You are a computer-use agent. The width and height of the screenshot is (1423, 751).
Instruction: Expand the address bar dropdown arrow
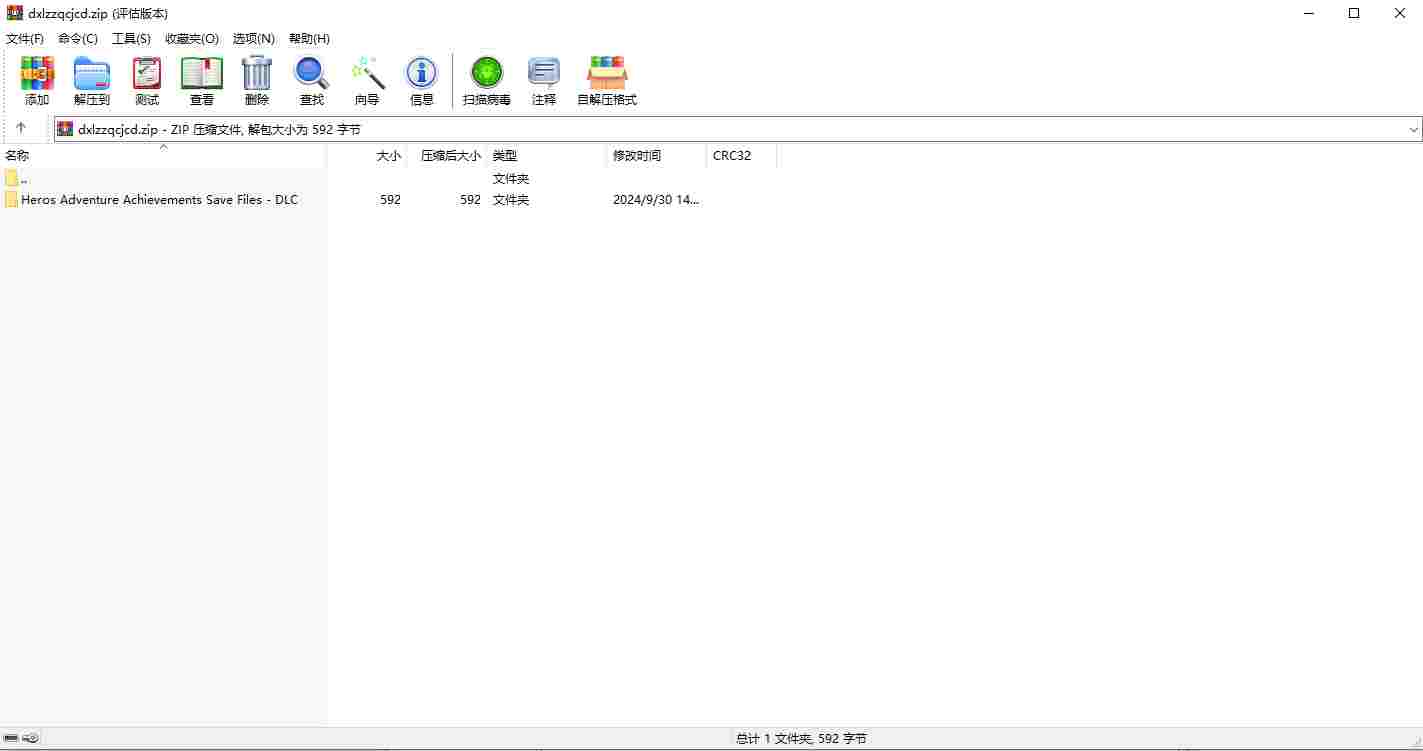1413,129
